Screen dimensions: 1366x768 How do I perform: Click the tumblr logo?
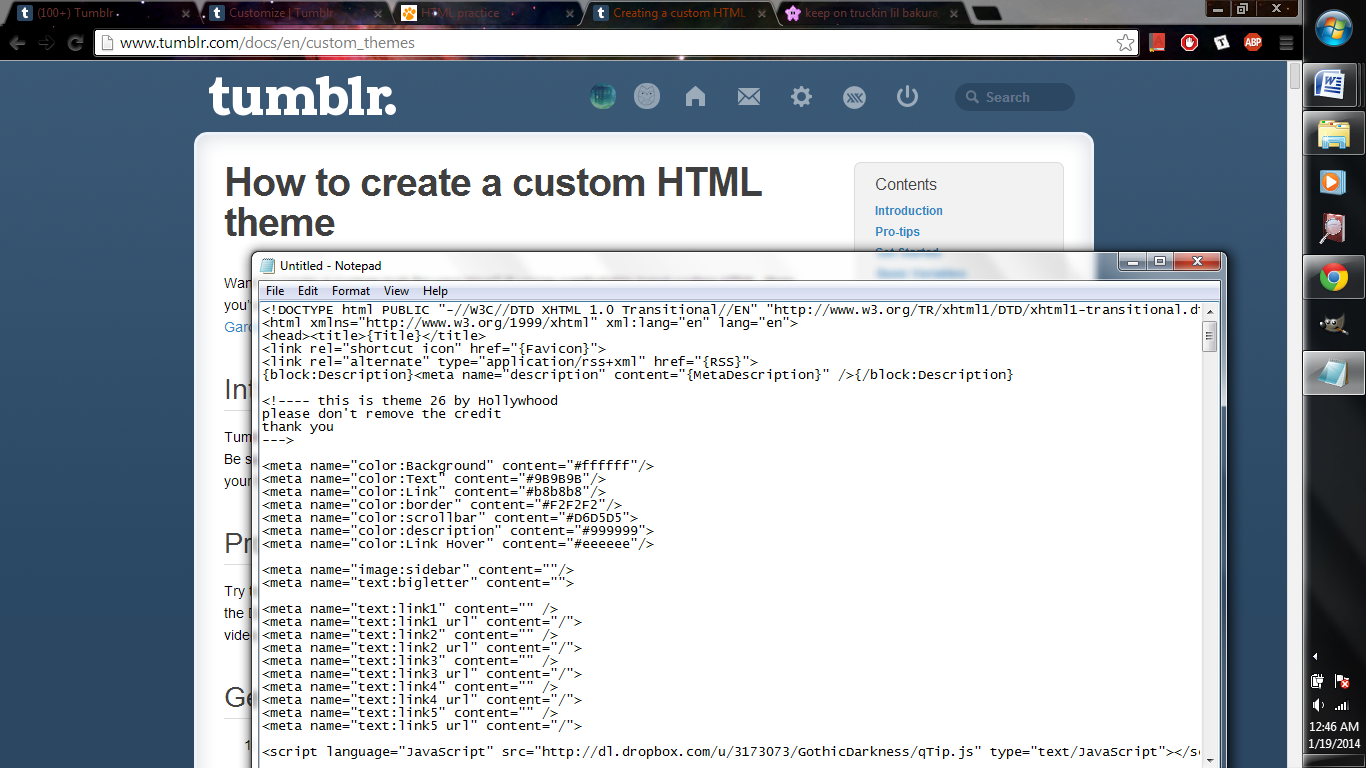click(x=302, y=97)
